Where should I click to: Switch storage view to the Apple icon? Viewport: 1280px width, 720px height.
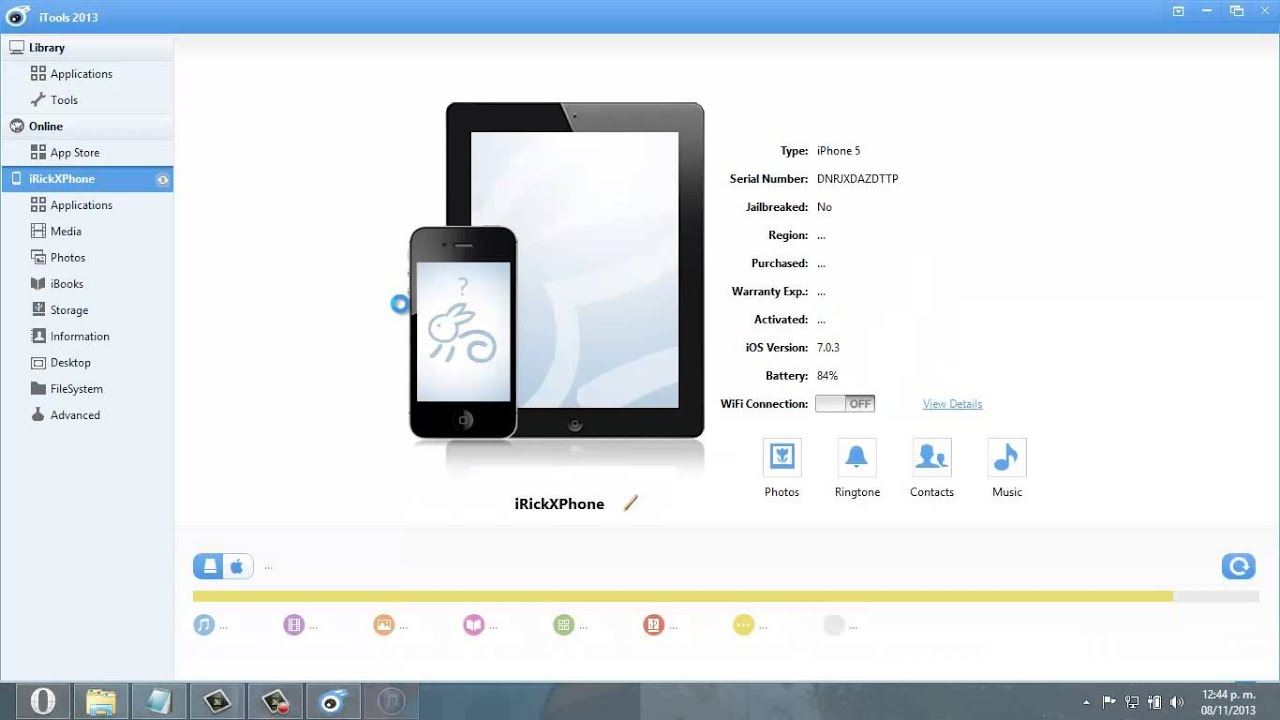238,566
